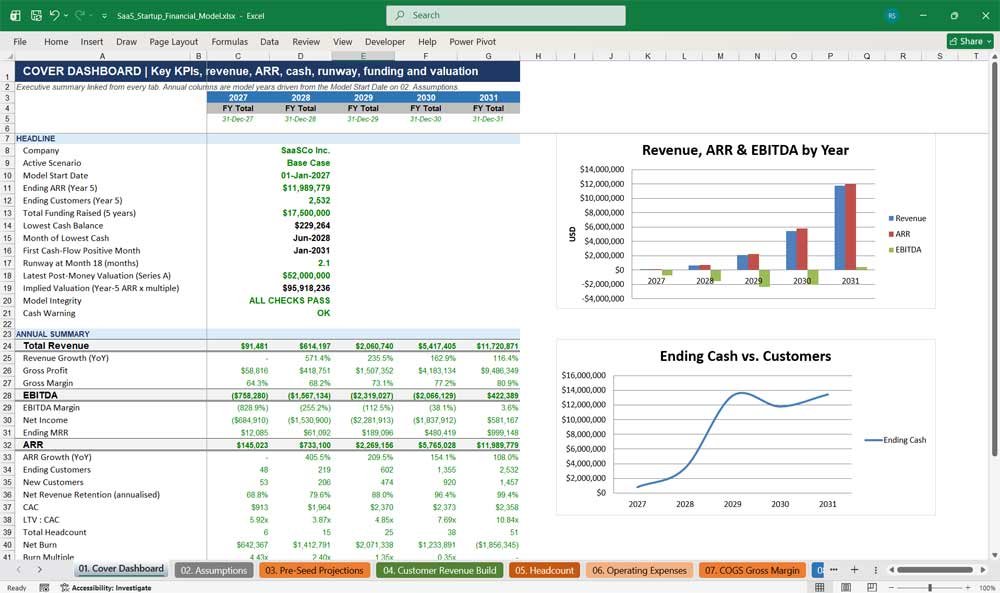This screenshot has height=593, width=1000.
Task: Click the horizontal scrollbar thumb
Action: (935, 569)
